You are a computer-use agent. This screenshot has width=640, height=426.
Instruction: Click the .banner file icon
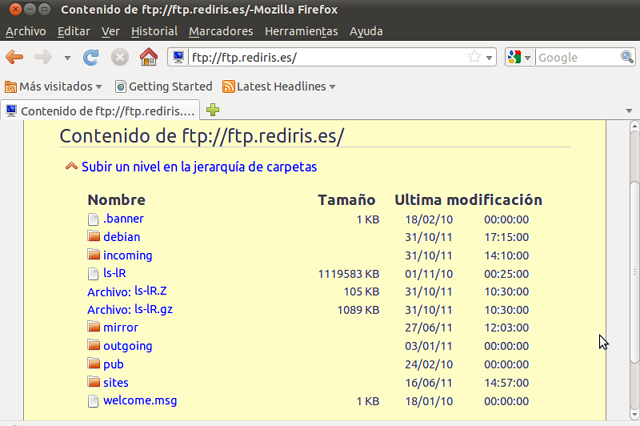coord(93,219)
